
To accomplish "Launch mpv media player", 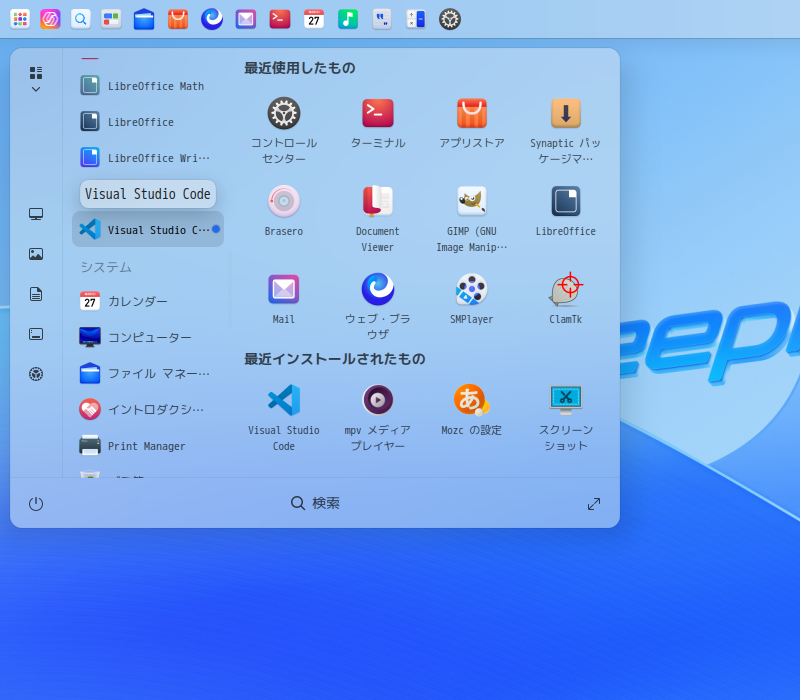I will click(378, 400).
